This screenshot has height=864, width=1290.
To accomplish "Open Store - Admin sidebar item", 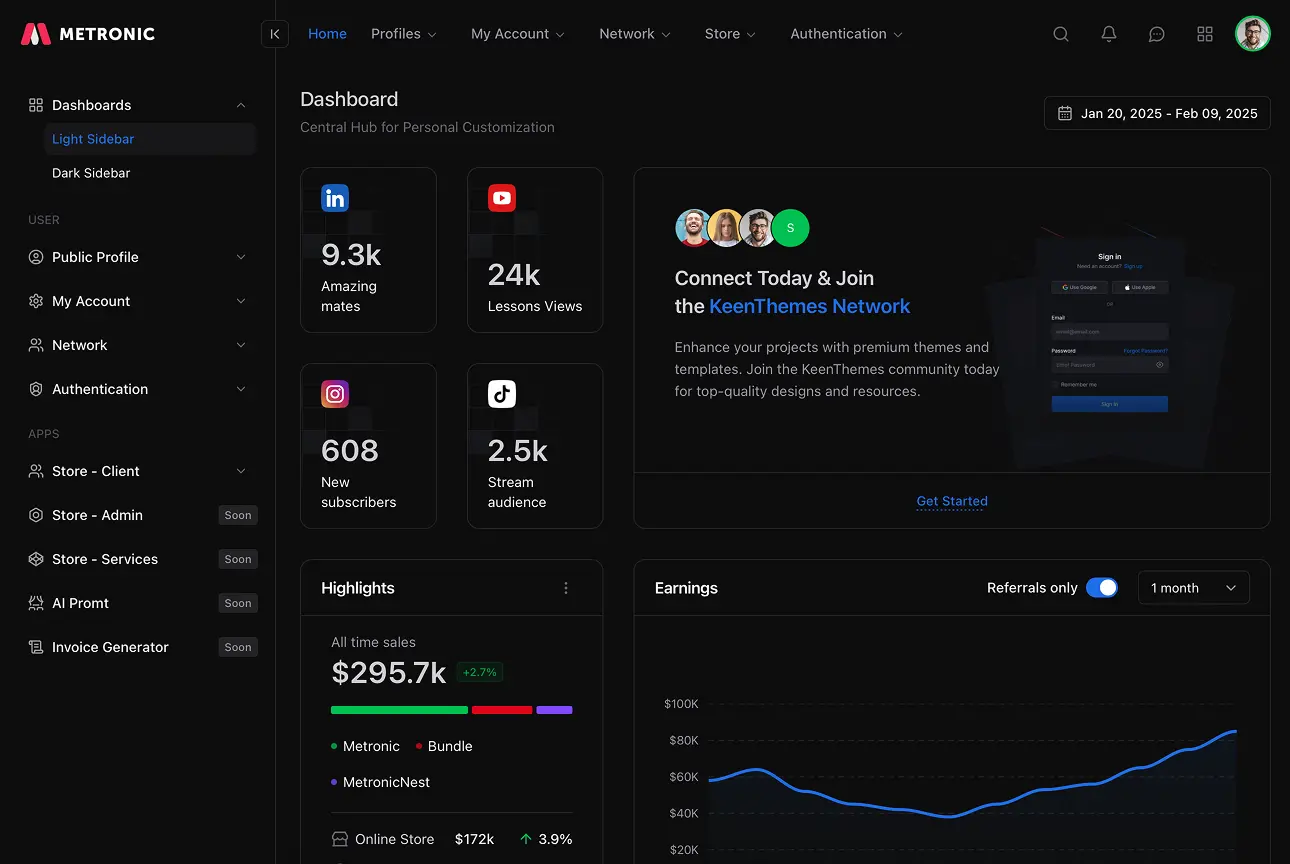I will point(142,515).
